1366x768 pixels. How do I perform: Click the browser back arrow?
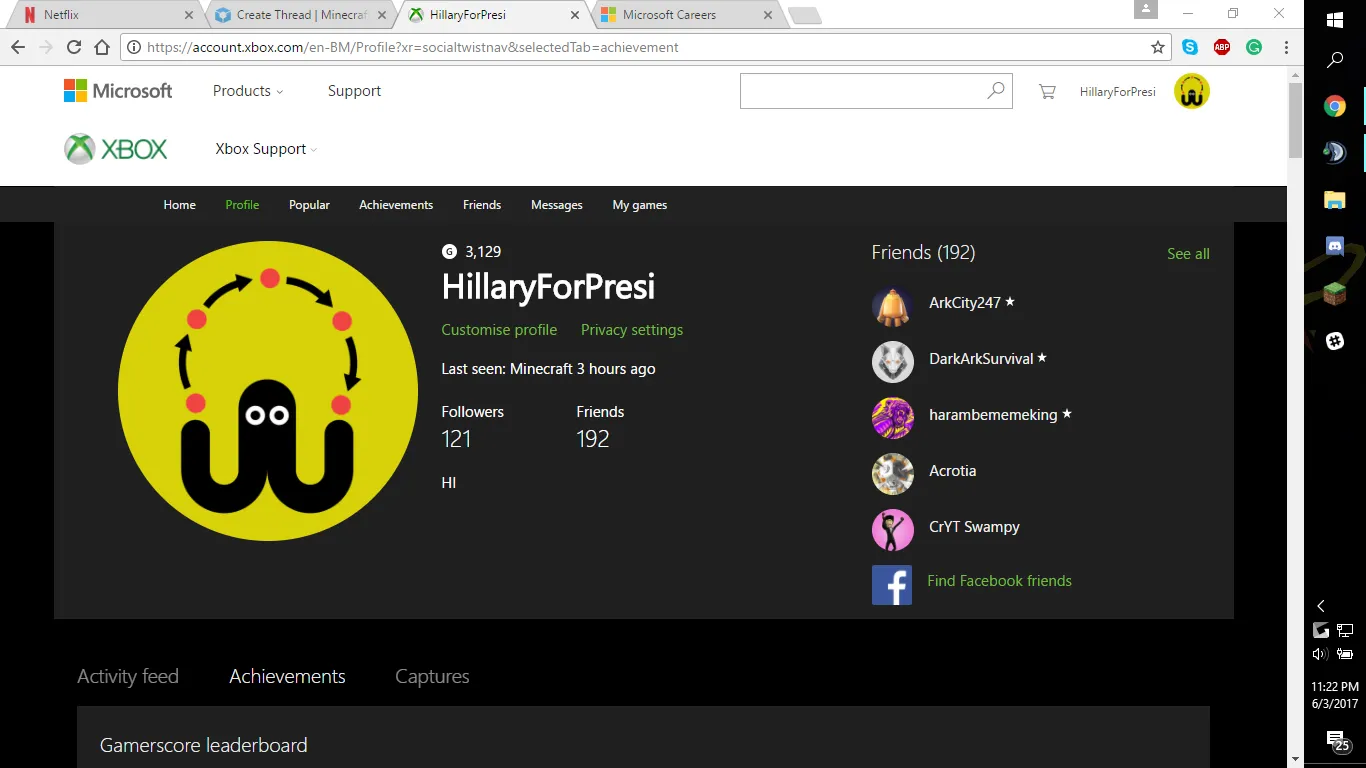coord(17,47)
